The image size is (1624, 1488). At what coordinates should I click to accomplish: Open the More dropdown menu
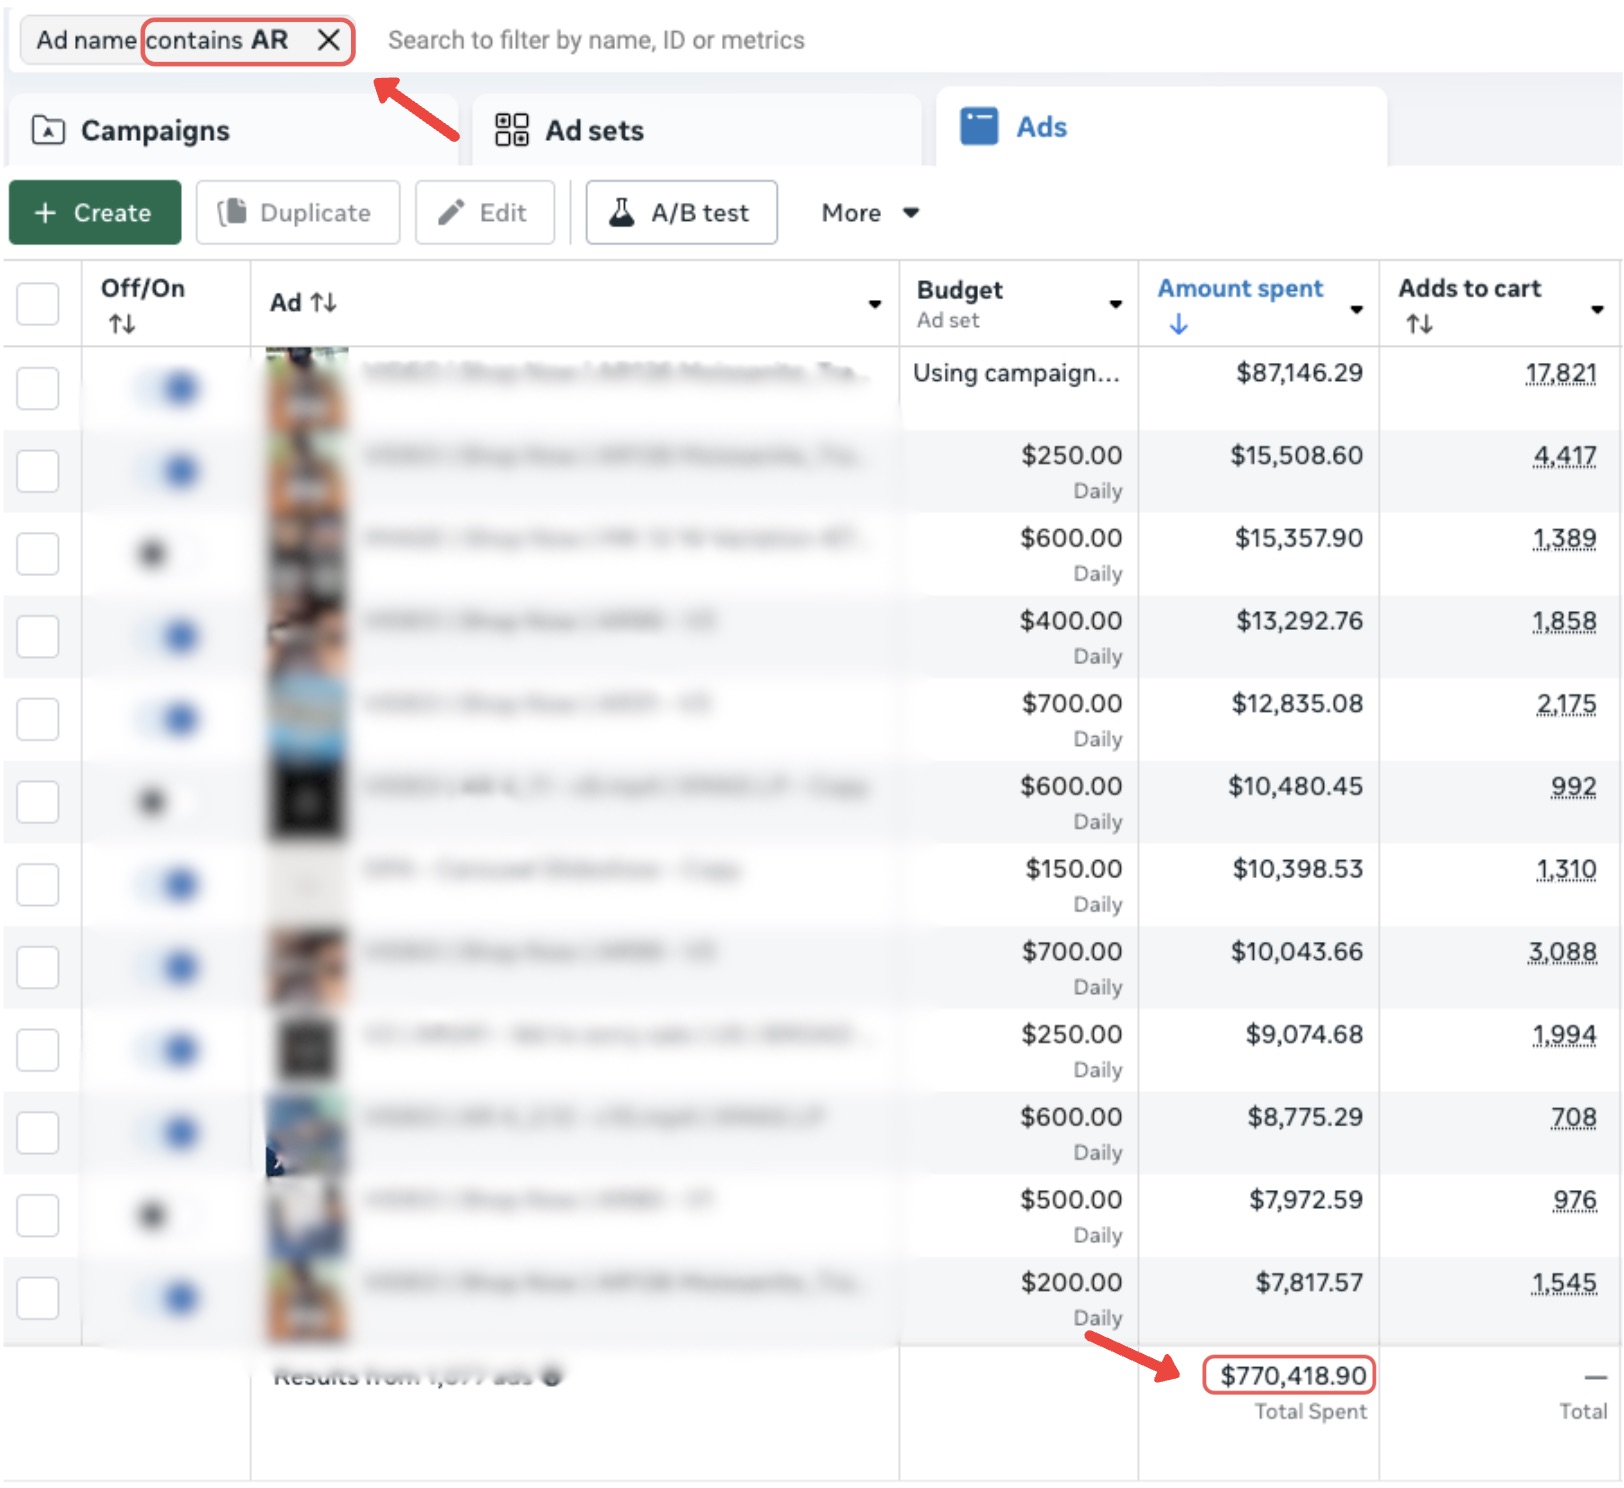click(x=869, y=212)
